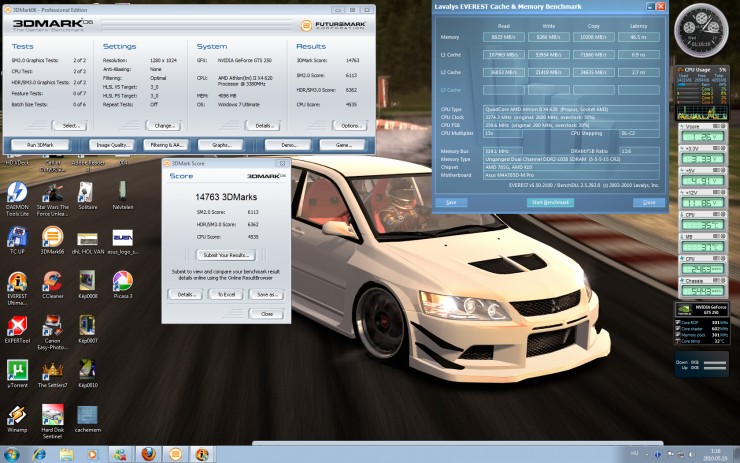The height and width of the screenshot is (463, 740).
Task: Click Select under the Tests section
Action: pos(69,126)
